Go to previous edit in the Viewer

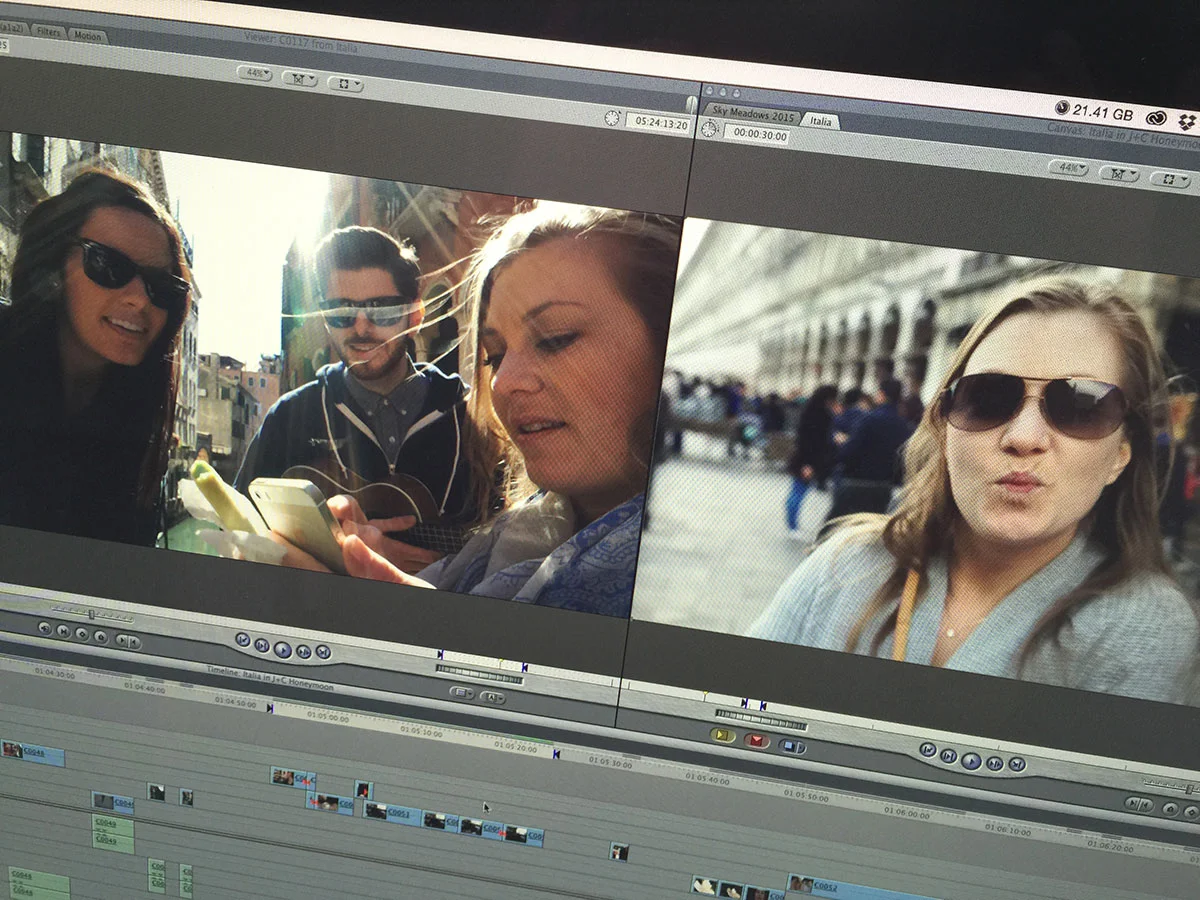[243, 639]
